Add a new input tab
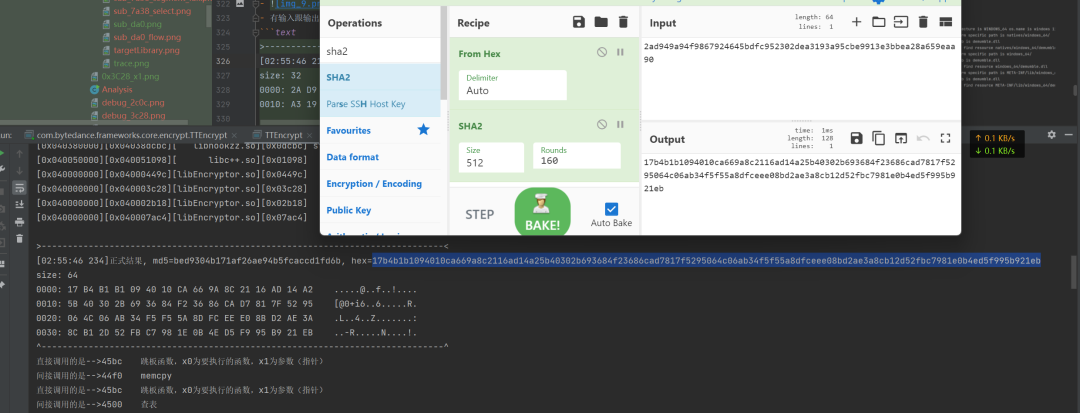Image resolution: width=1080 pixels, height=413 pixels. click(856, 22)
